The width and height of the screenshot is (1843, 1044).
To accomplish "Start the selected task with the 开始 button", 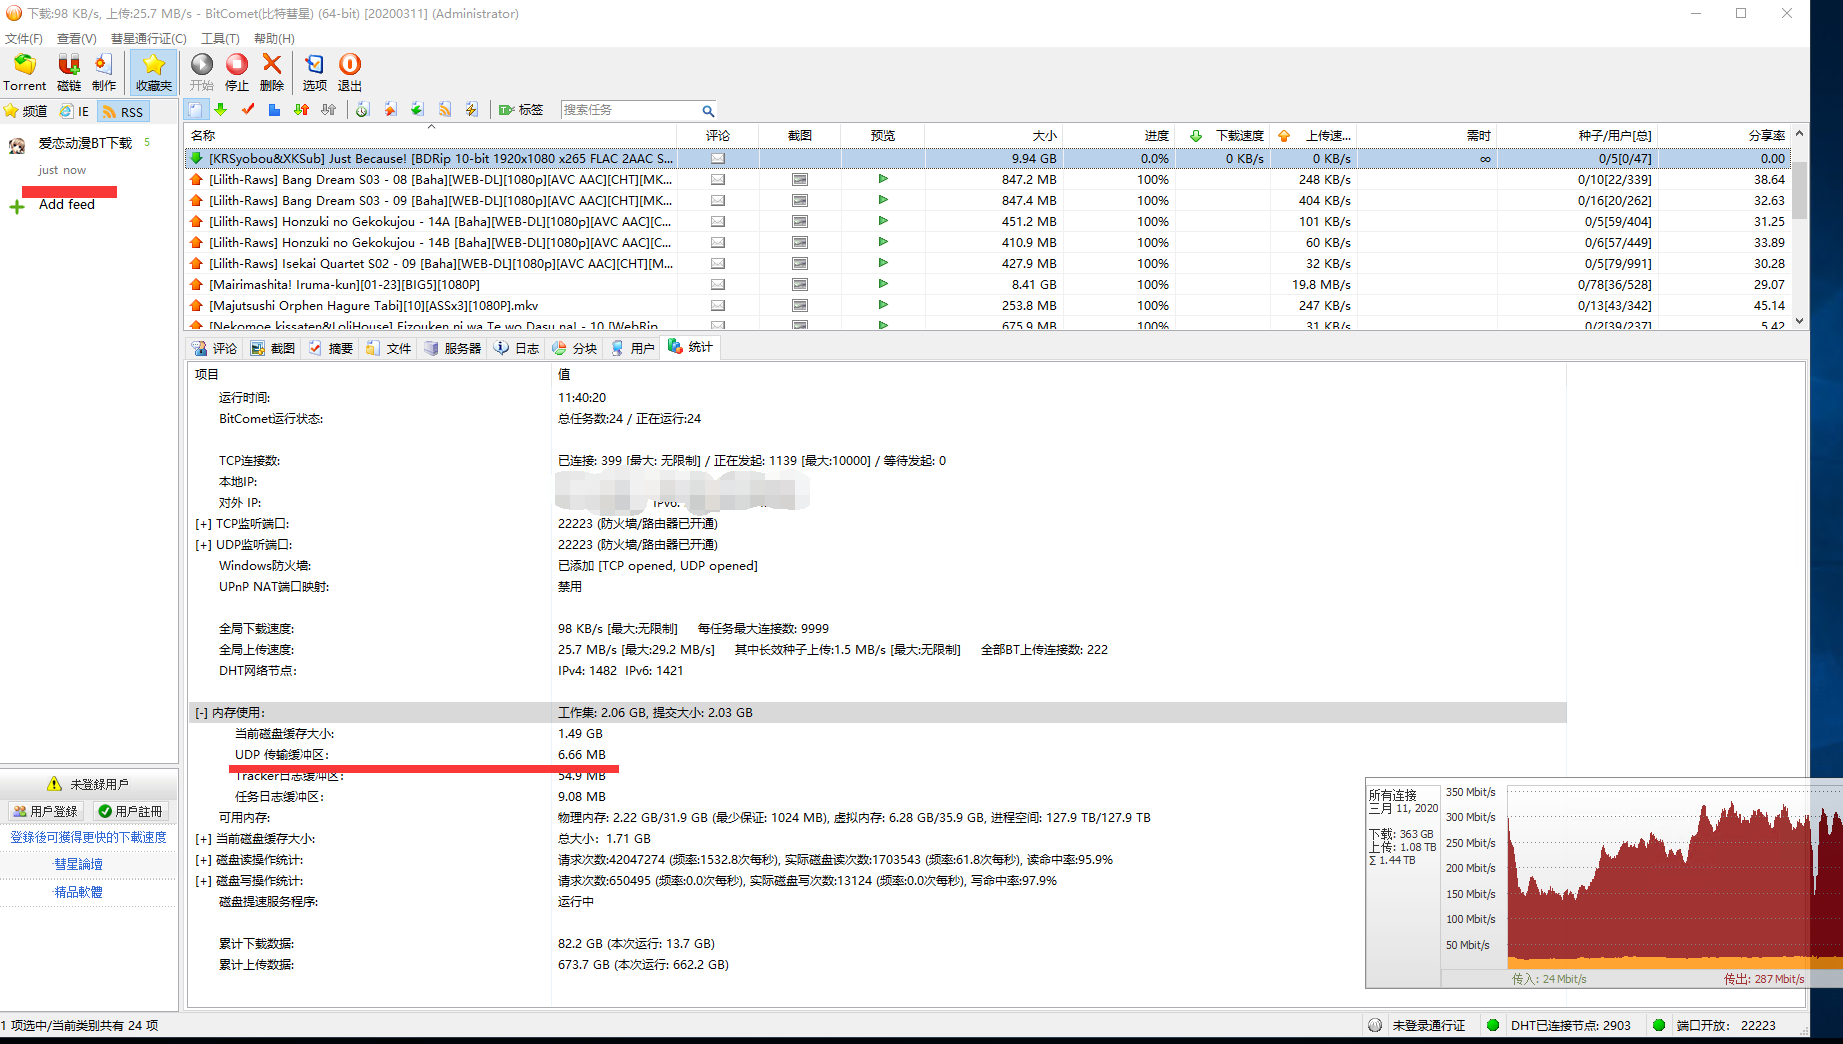I will point(202,72).
